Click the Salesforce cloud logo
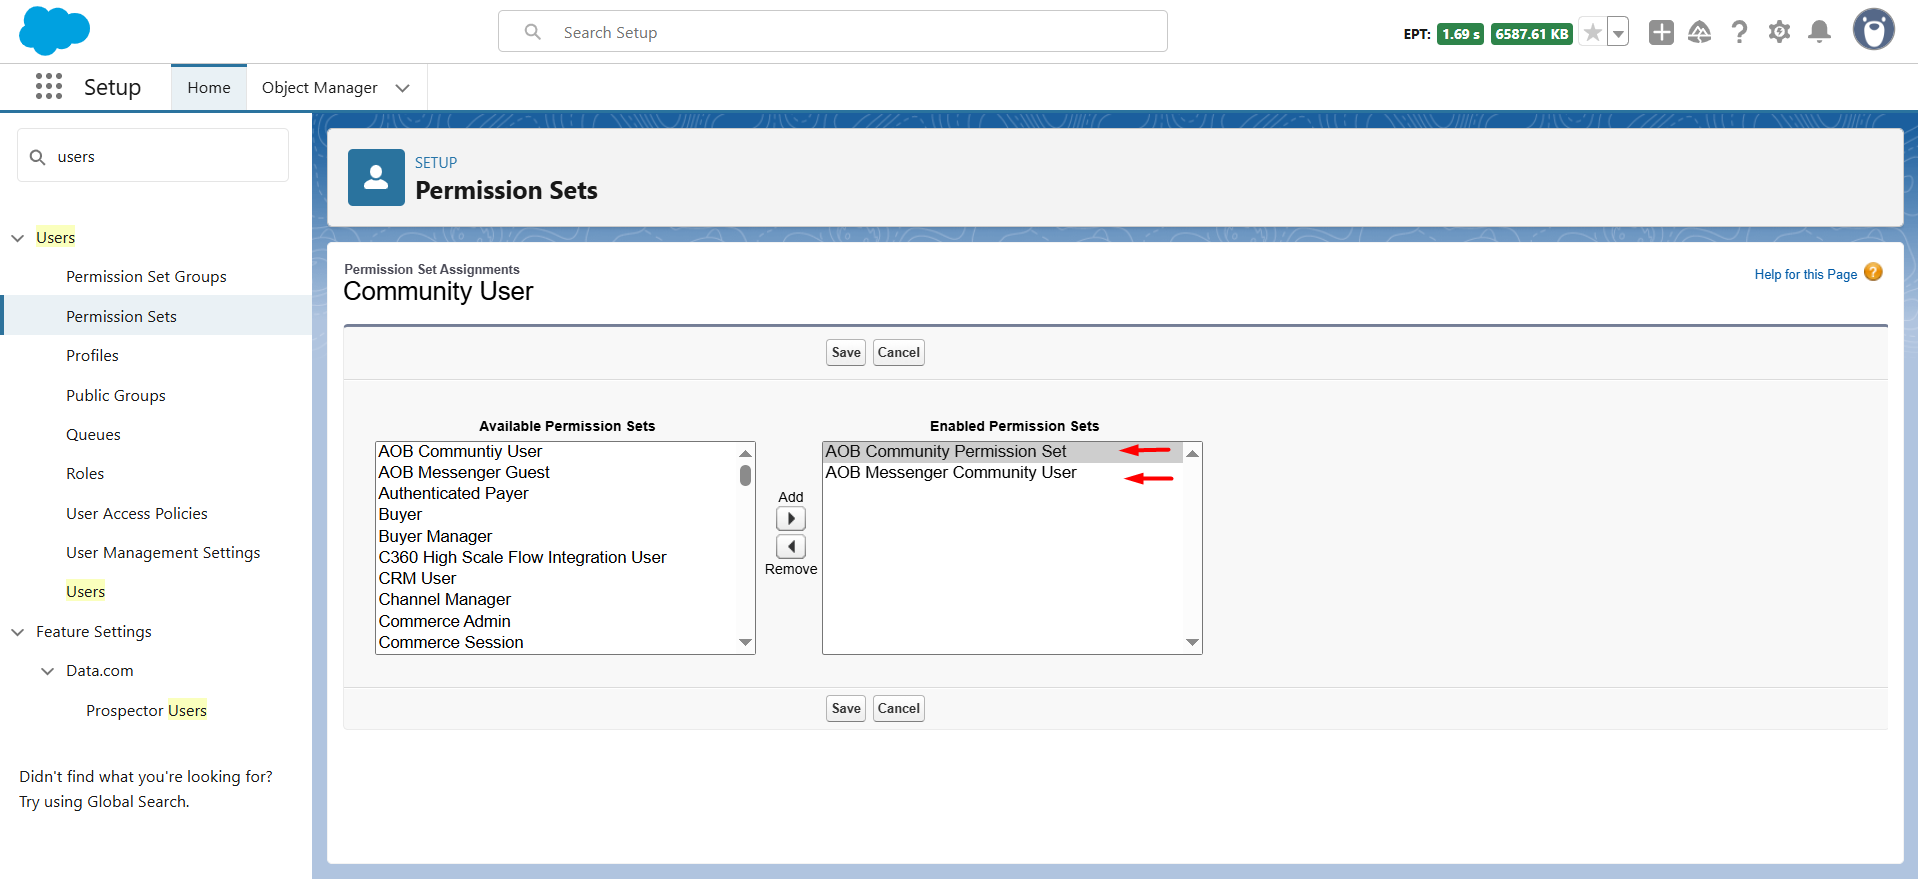 coord(54,30)
